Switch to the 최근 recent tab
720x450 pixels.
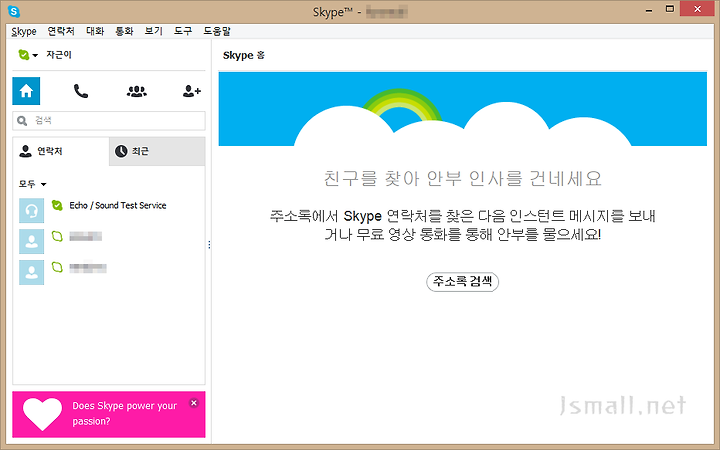[157, 151]
